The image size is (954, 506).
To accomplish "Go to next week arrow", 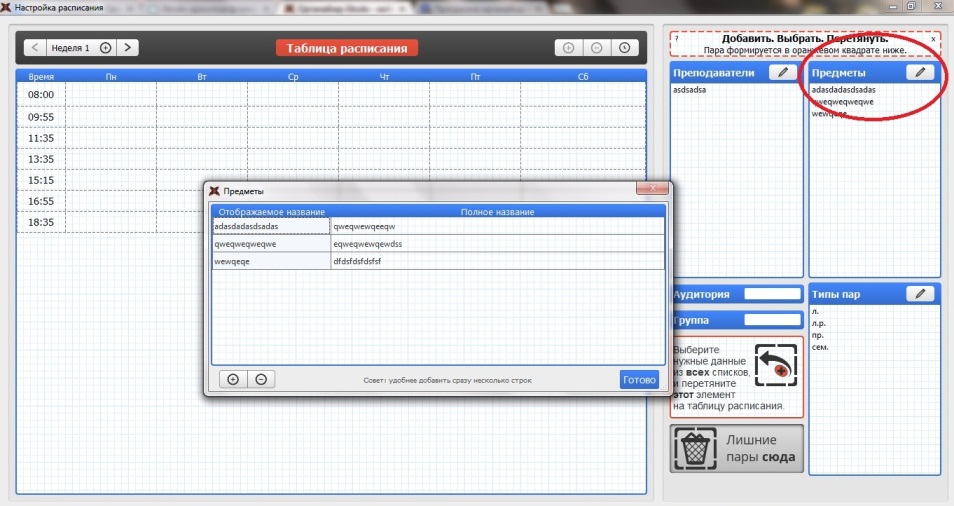I will [x=127, y=47].
